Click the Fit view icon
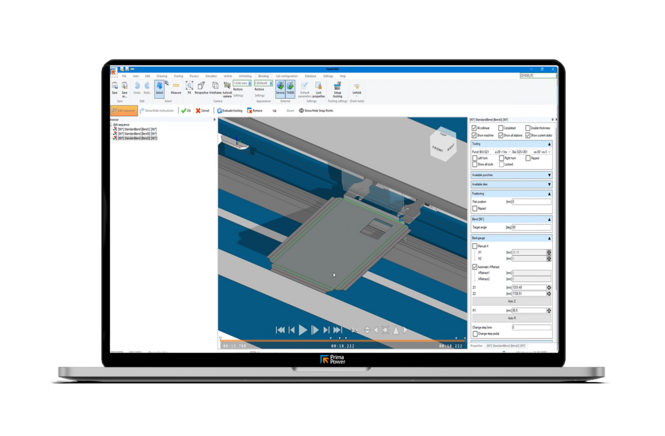The image size is (665, 436). (189, 87)
